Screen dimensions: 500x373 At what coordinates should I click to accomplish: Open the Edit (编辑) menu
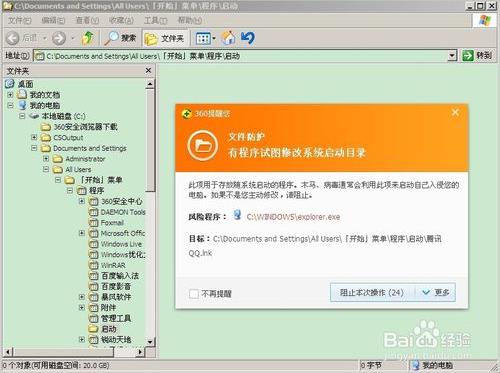coord(53,20)
